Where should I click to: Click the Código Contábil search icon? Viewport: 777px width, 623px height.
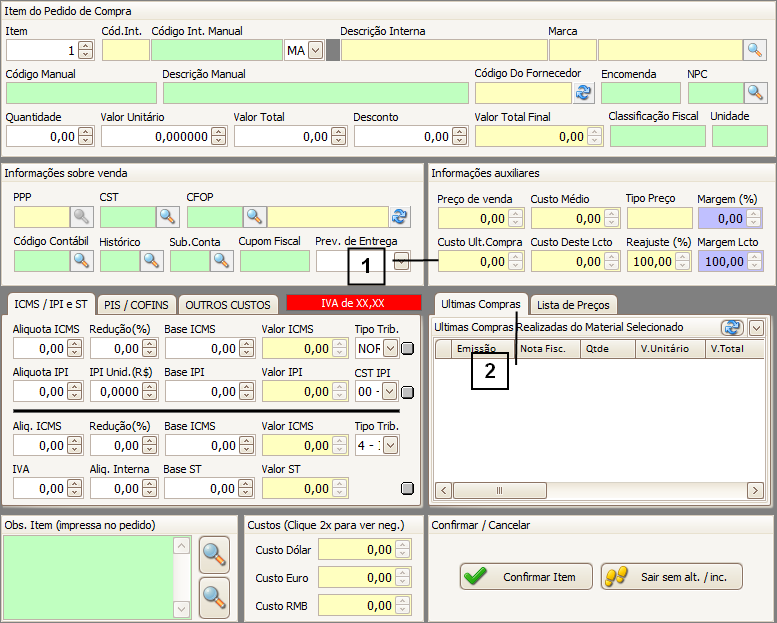pos(81,261)
